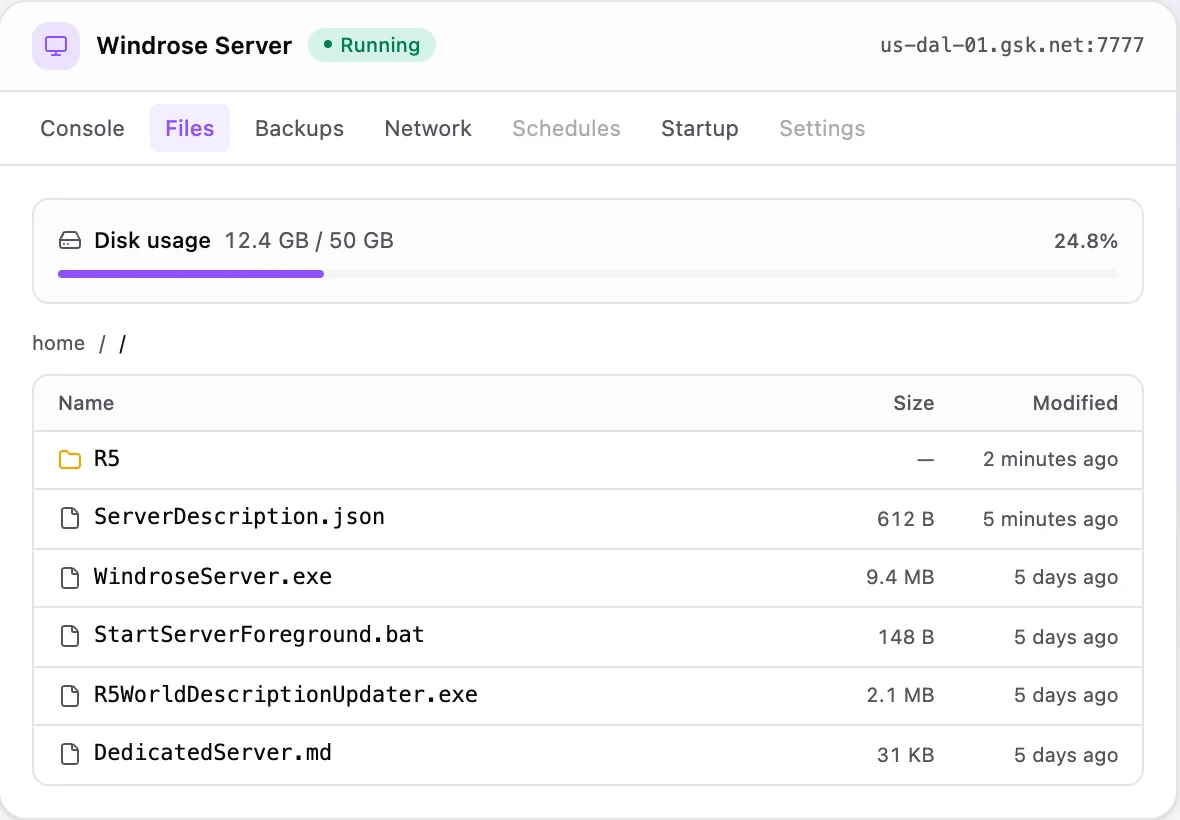This screenshot has width=1180, height=820.
Task: Open StartServerForeground.bat file
Action: coord(259,635)
